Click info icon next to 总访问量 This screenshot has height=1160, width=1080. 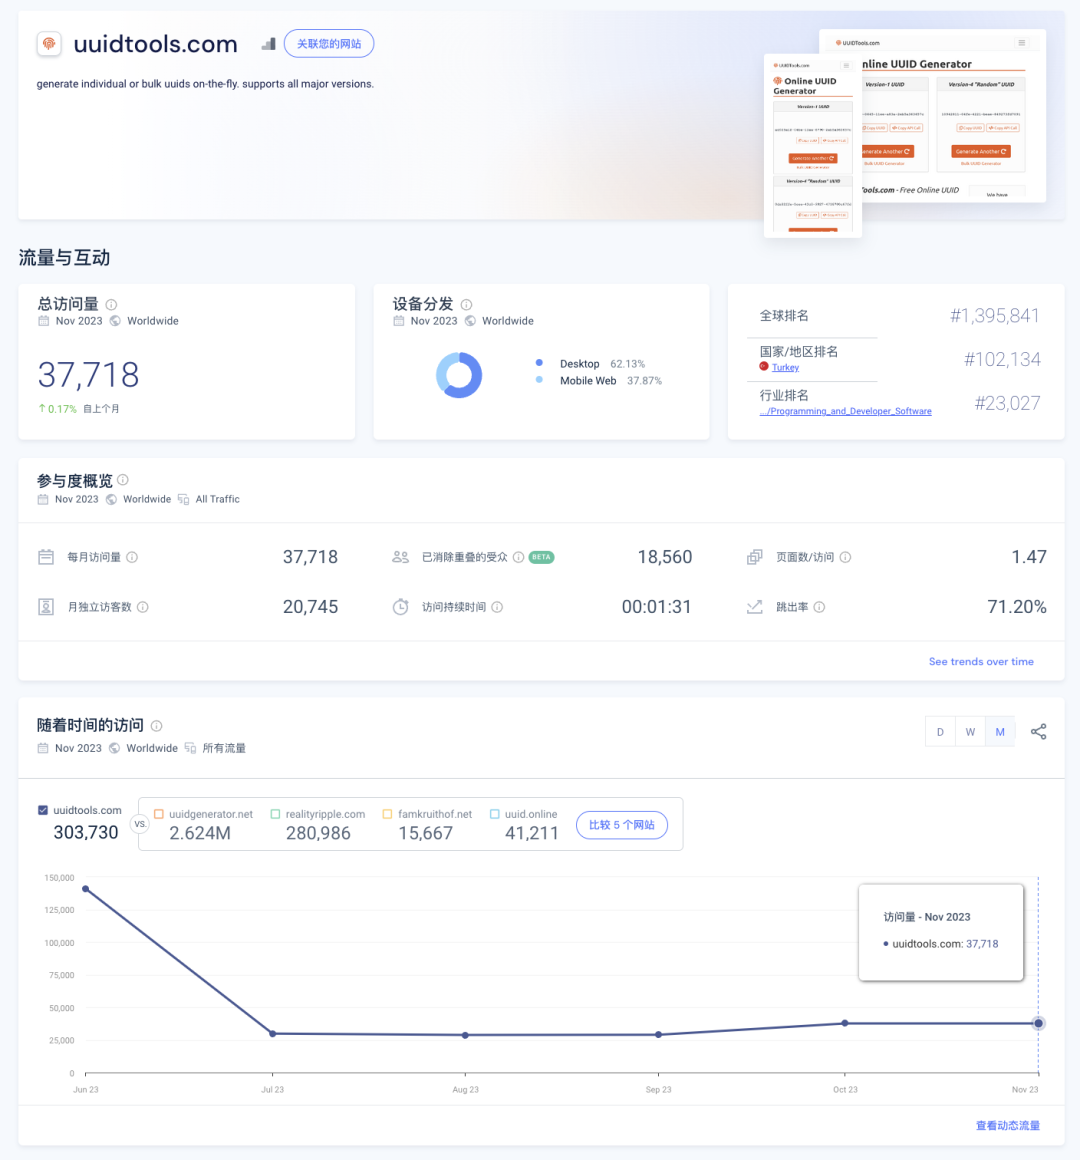tap(111, 305)
